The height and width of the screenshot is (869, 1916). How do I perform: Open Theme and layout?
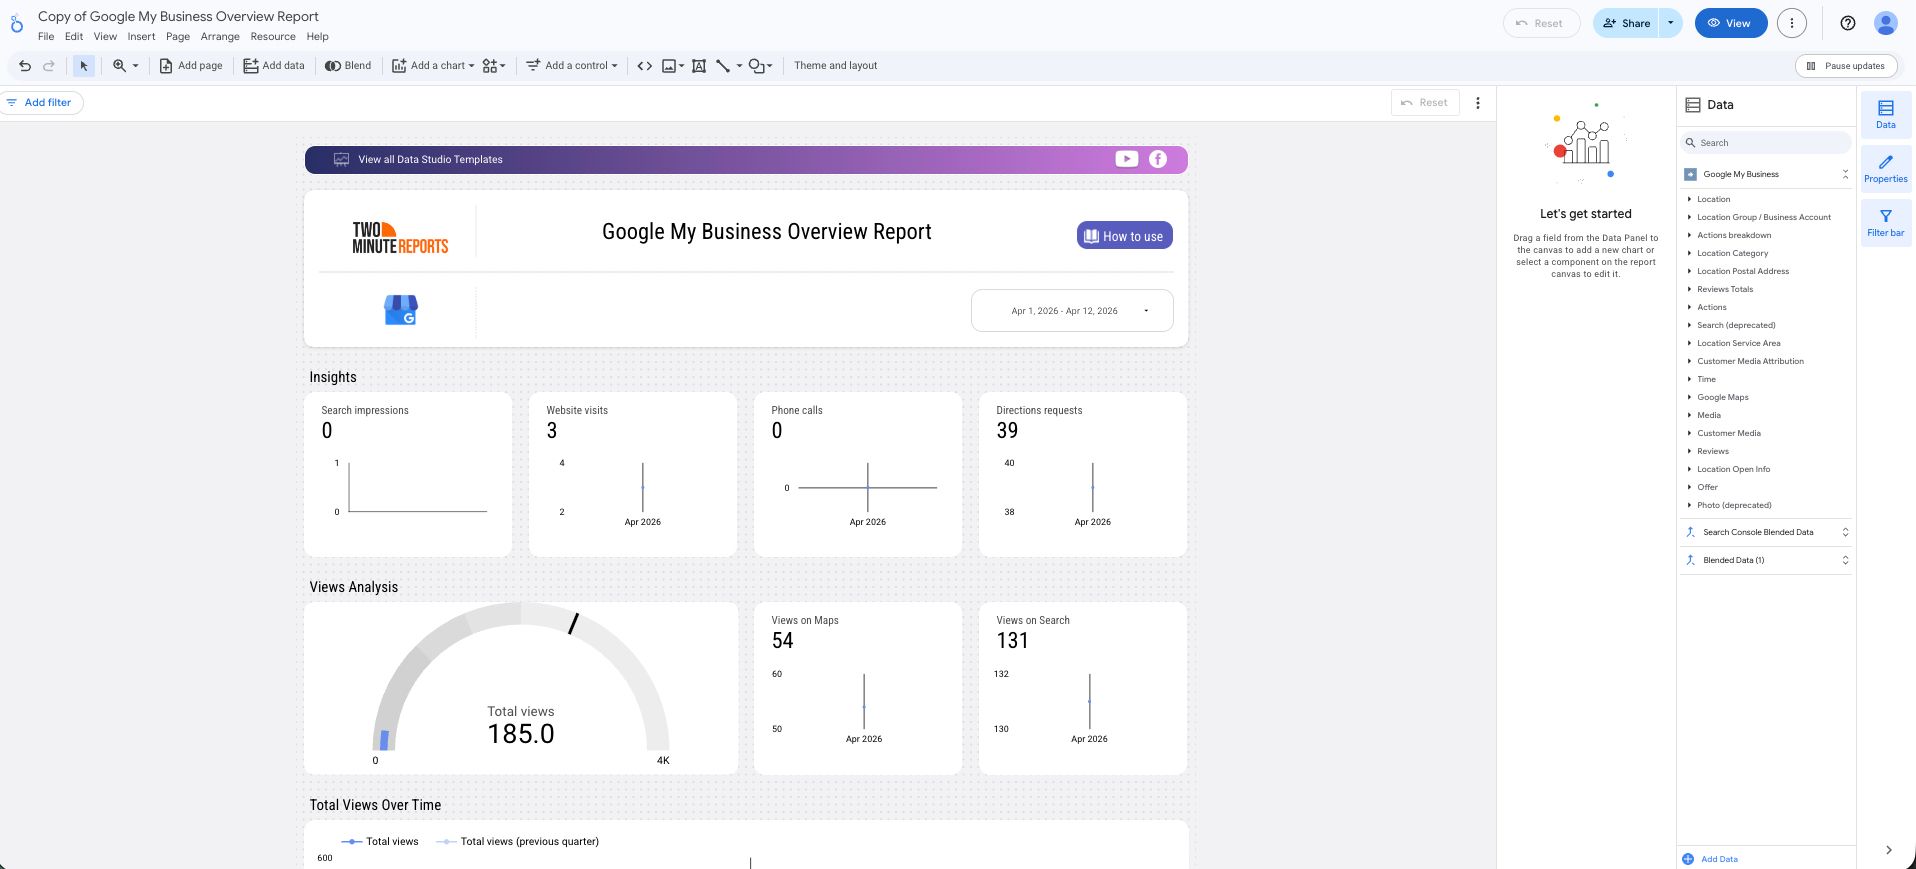click(x=835, y=66)
